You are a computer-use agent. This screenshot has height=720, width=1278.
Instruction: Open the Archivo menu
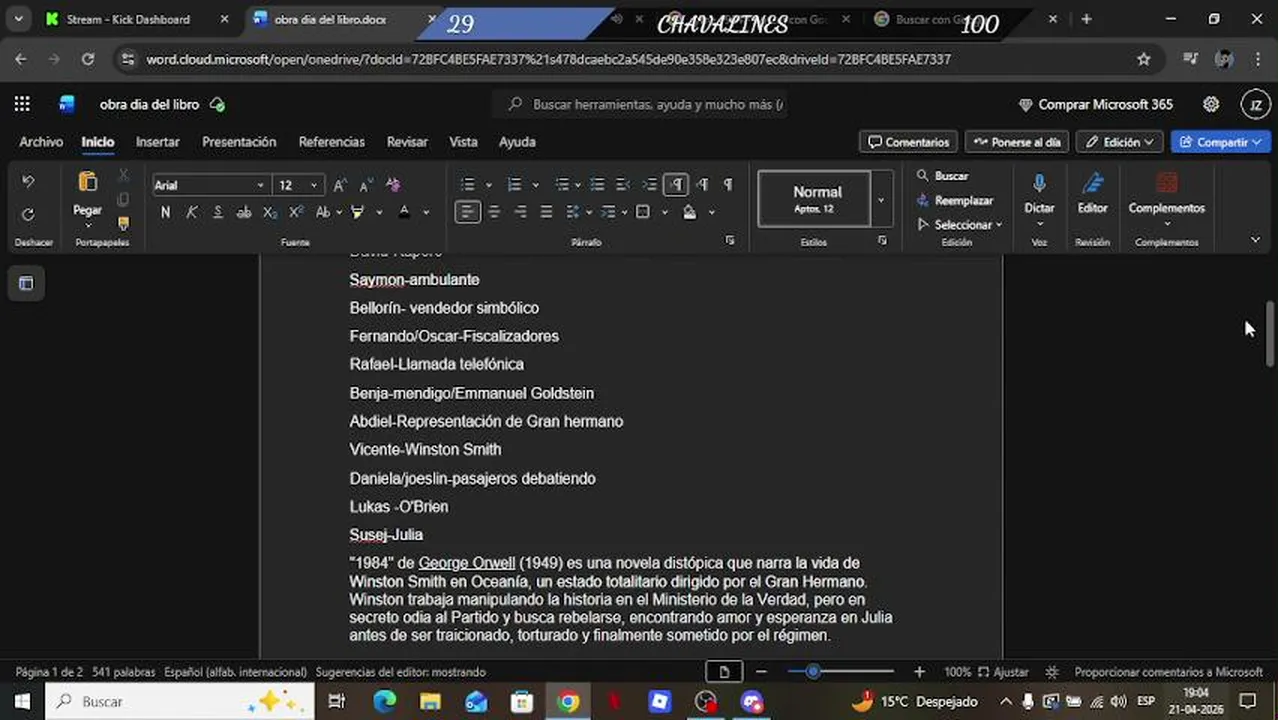(41, 142)
